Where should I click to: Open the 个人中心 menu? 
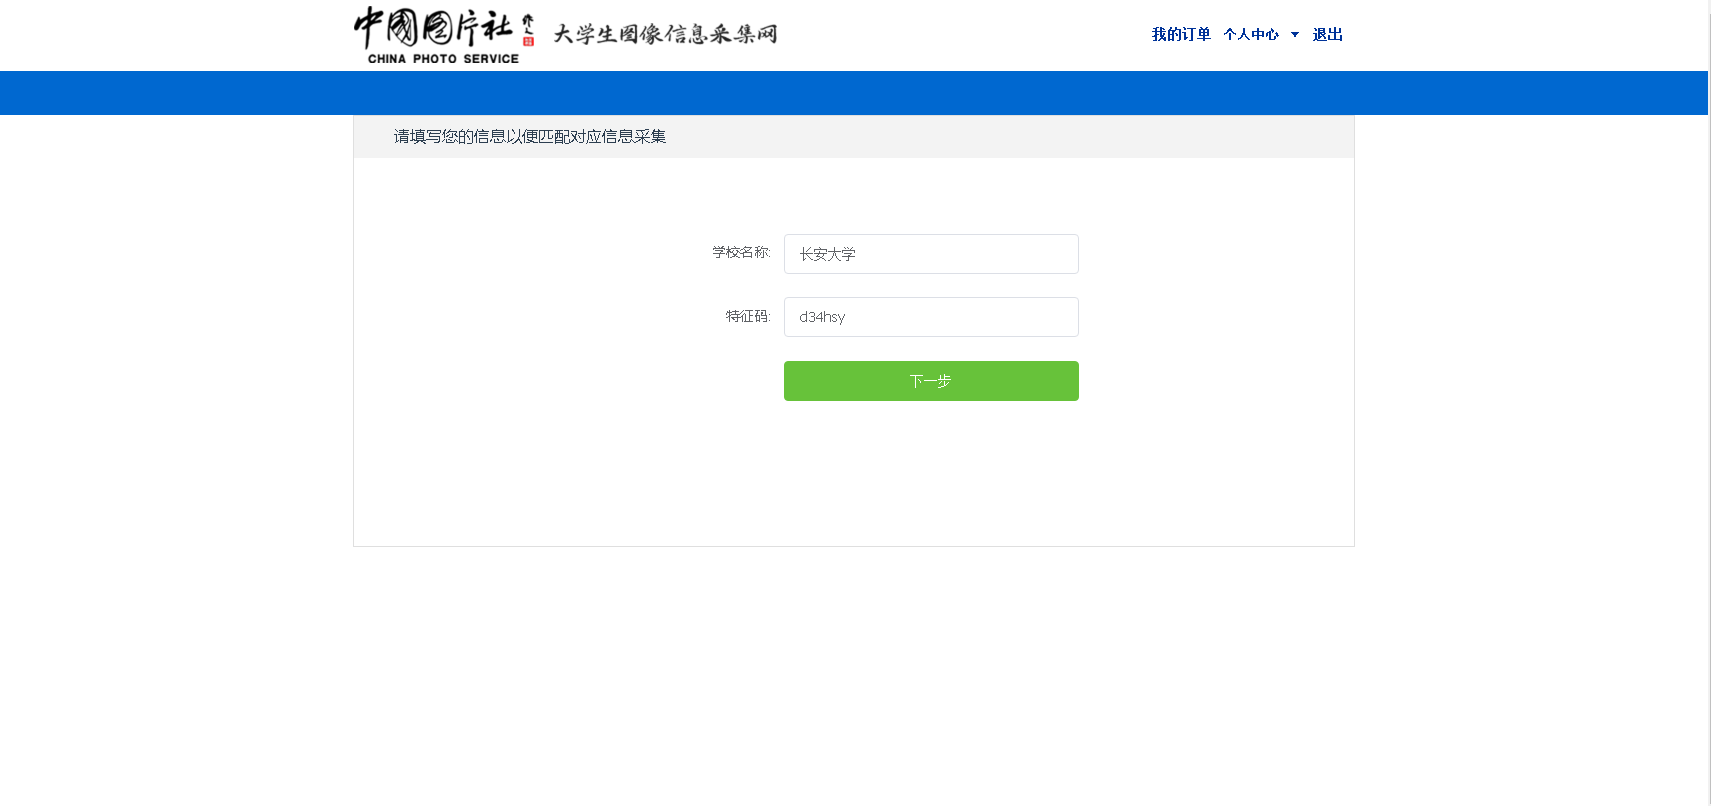pos(1250,35)
